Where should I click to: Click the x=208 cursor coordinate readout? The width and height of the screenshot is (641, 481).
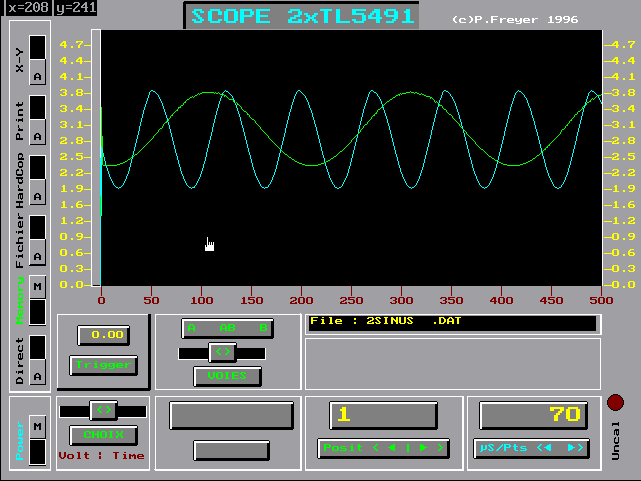tap(28, 7)
